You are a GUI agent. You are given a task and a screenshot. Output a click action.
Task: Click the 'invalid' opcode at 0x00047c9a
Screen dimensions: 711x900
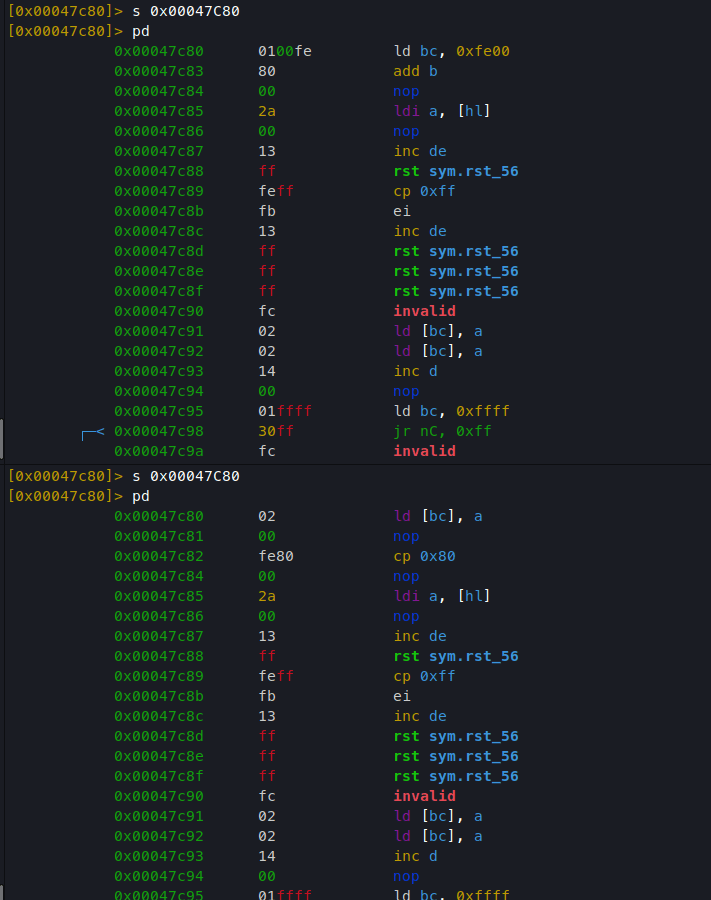[425, 451]
